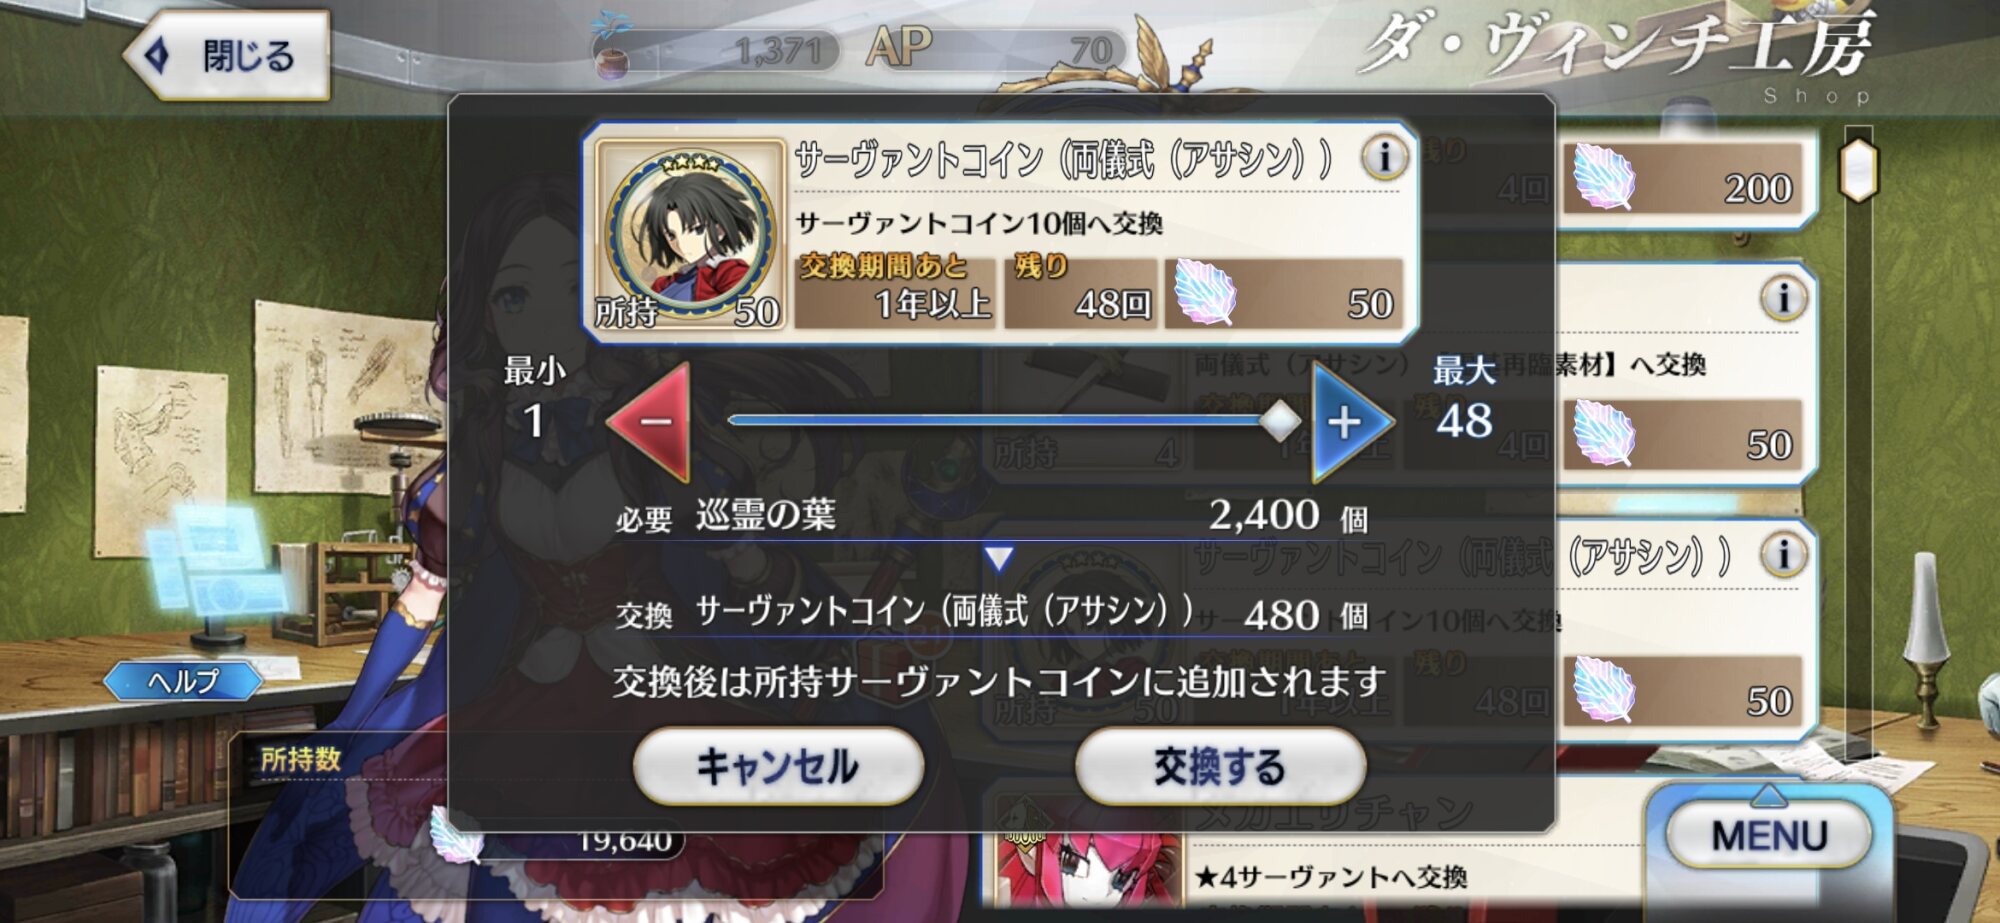This screenshot has width=2000, height=923.
Task: Click the shop list scrollbar handle
Action: [x=1859, y=170]
